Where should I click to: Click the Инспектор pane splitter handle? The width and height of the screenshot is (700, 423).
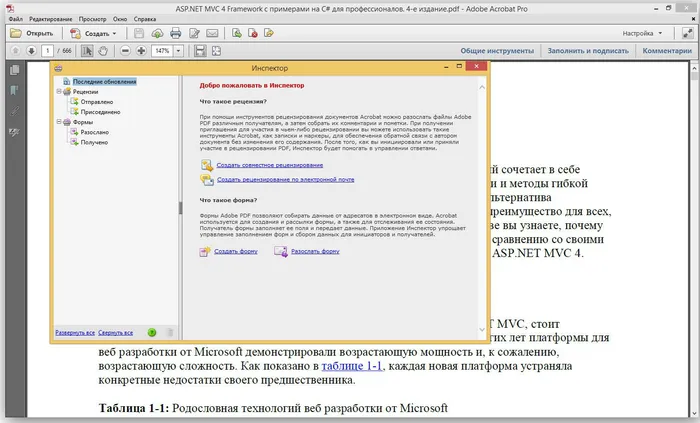[180, 208]
